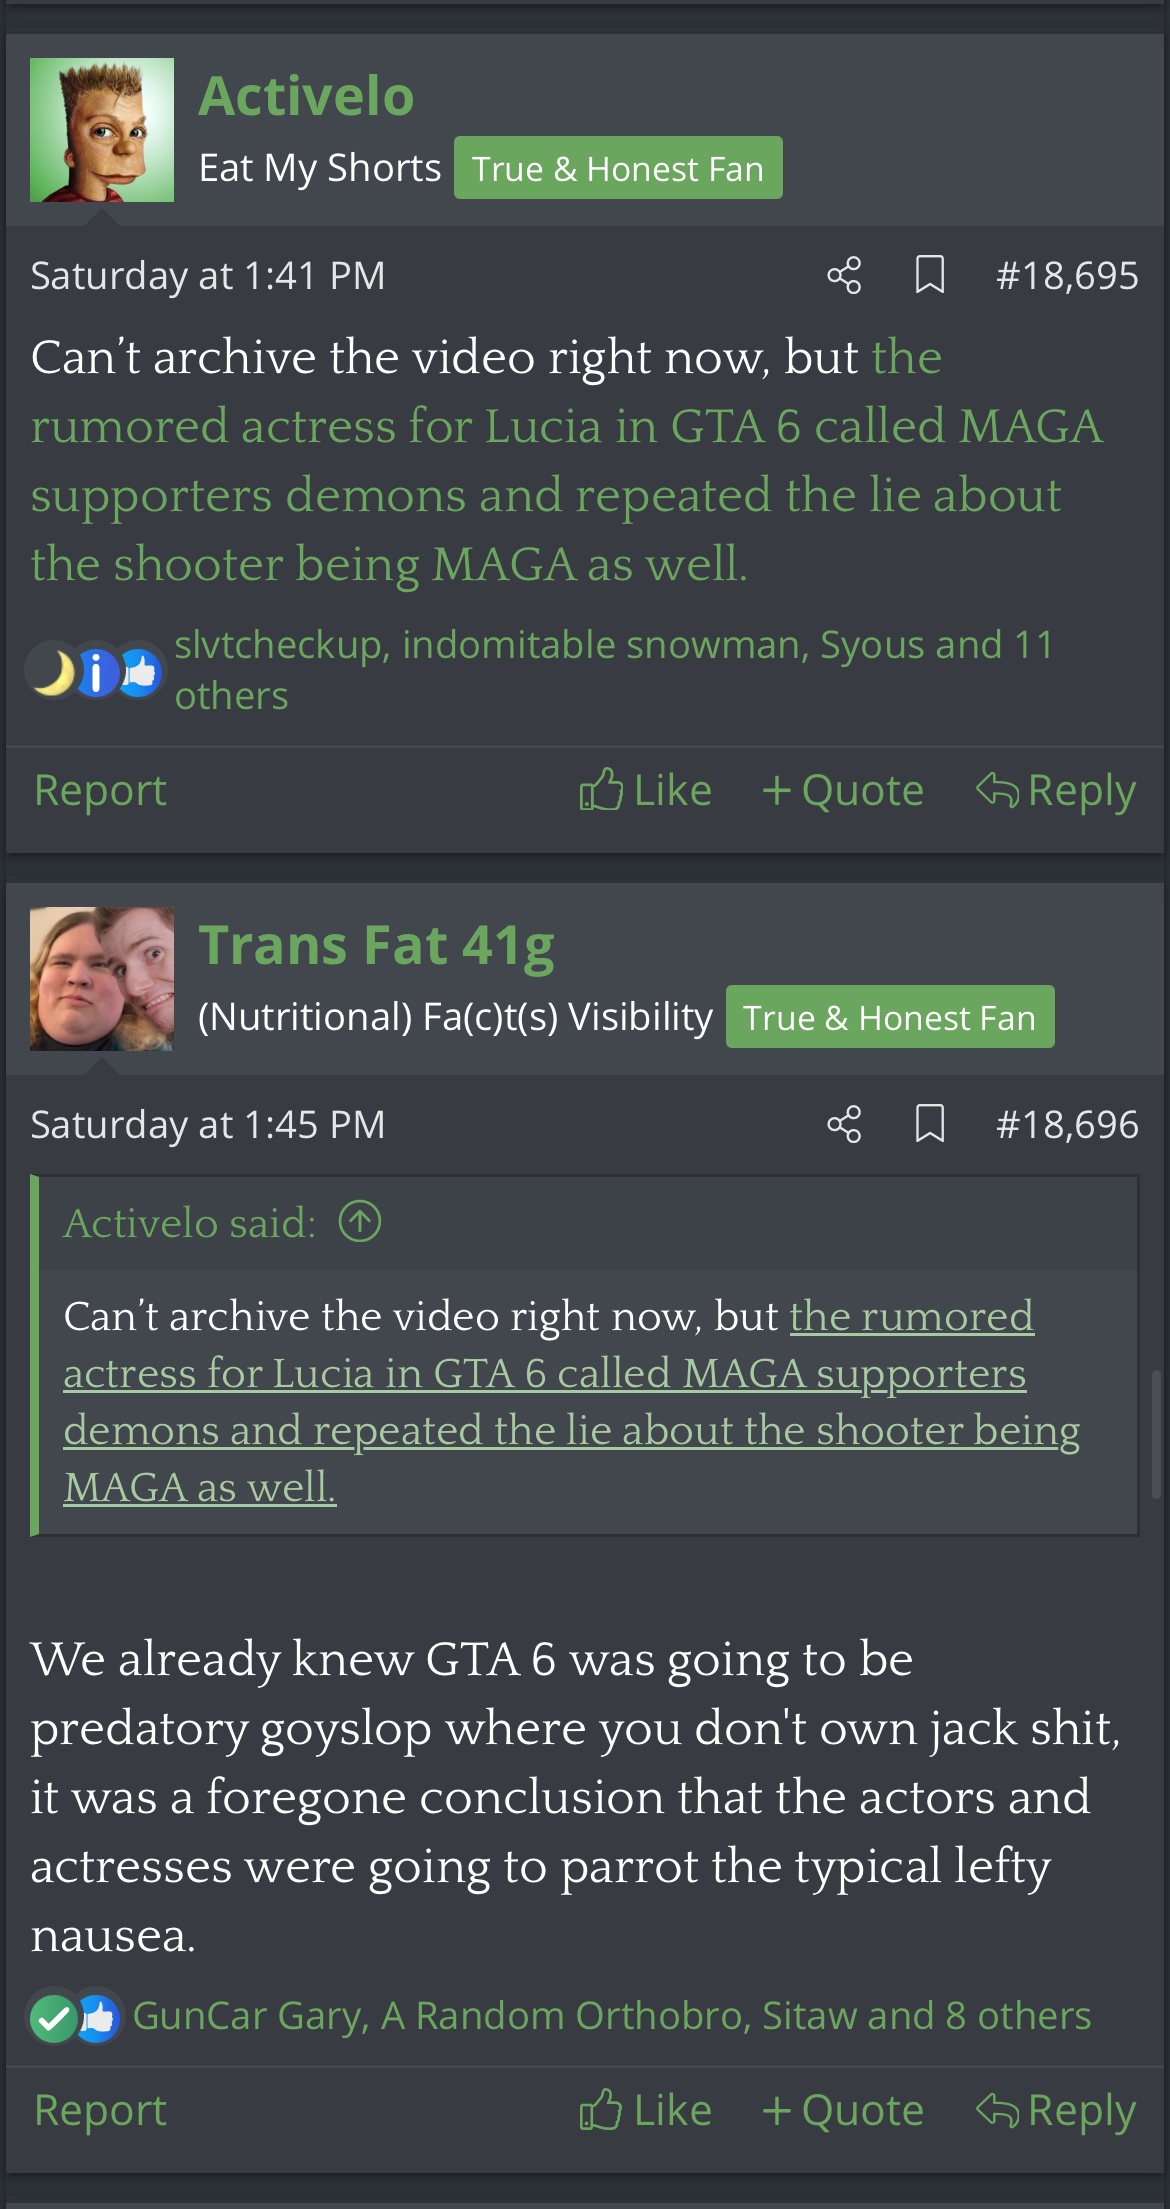Screen dimensions: 1170x2209
Task: Open Activelo's profile avatar
Action: [x=102, y=130]
